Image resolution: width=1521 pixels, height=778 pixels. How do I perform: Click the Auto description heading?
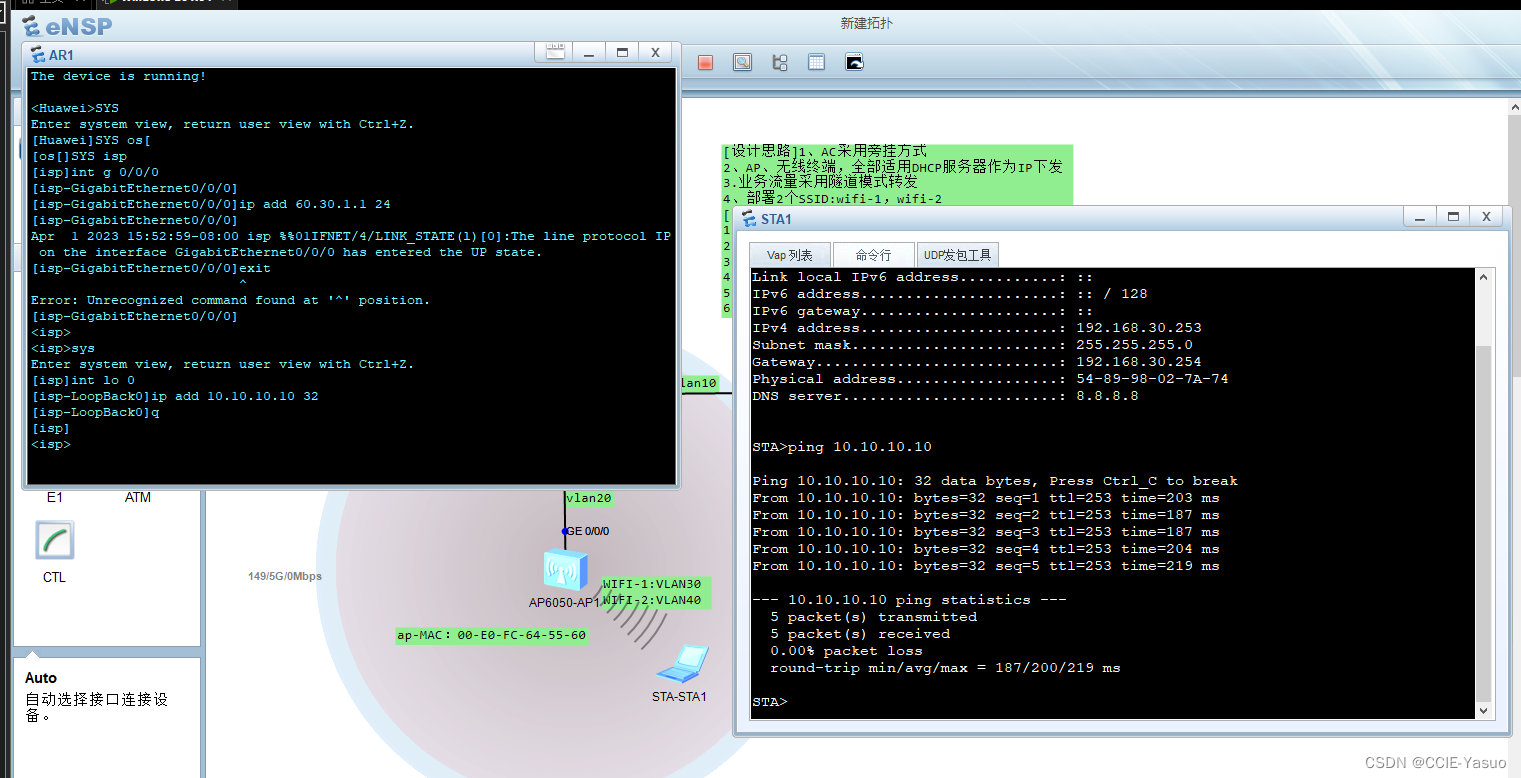coord(41,678)
